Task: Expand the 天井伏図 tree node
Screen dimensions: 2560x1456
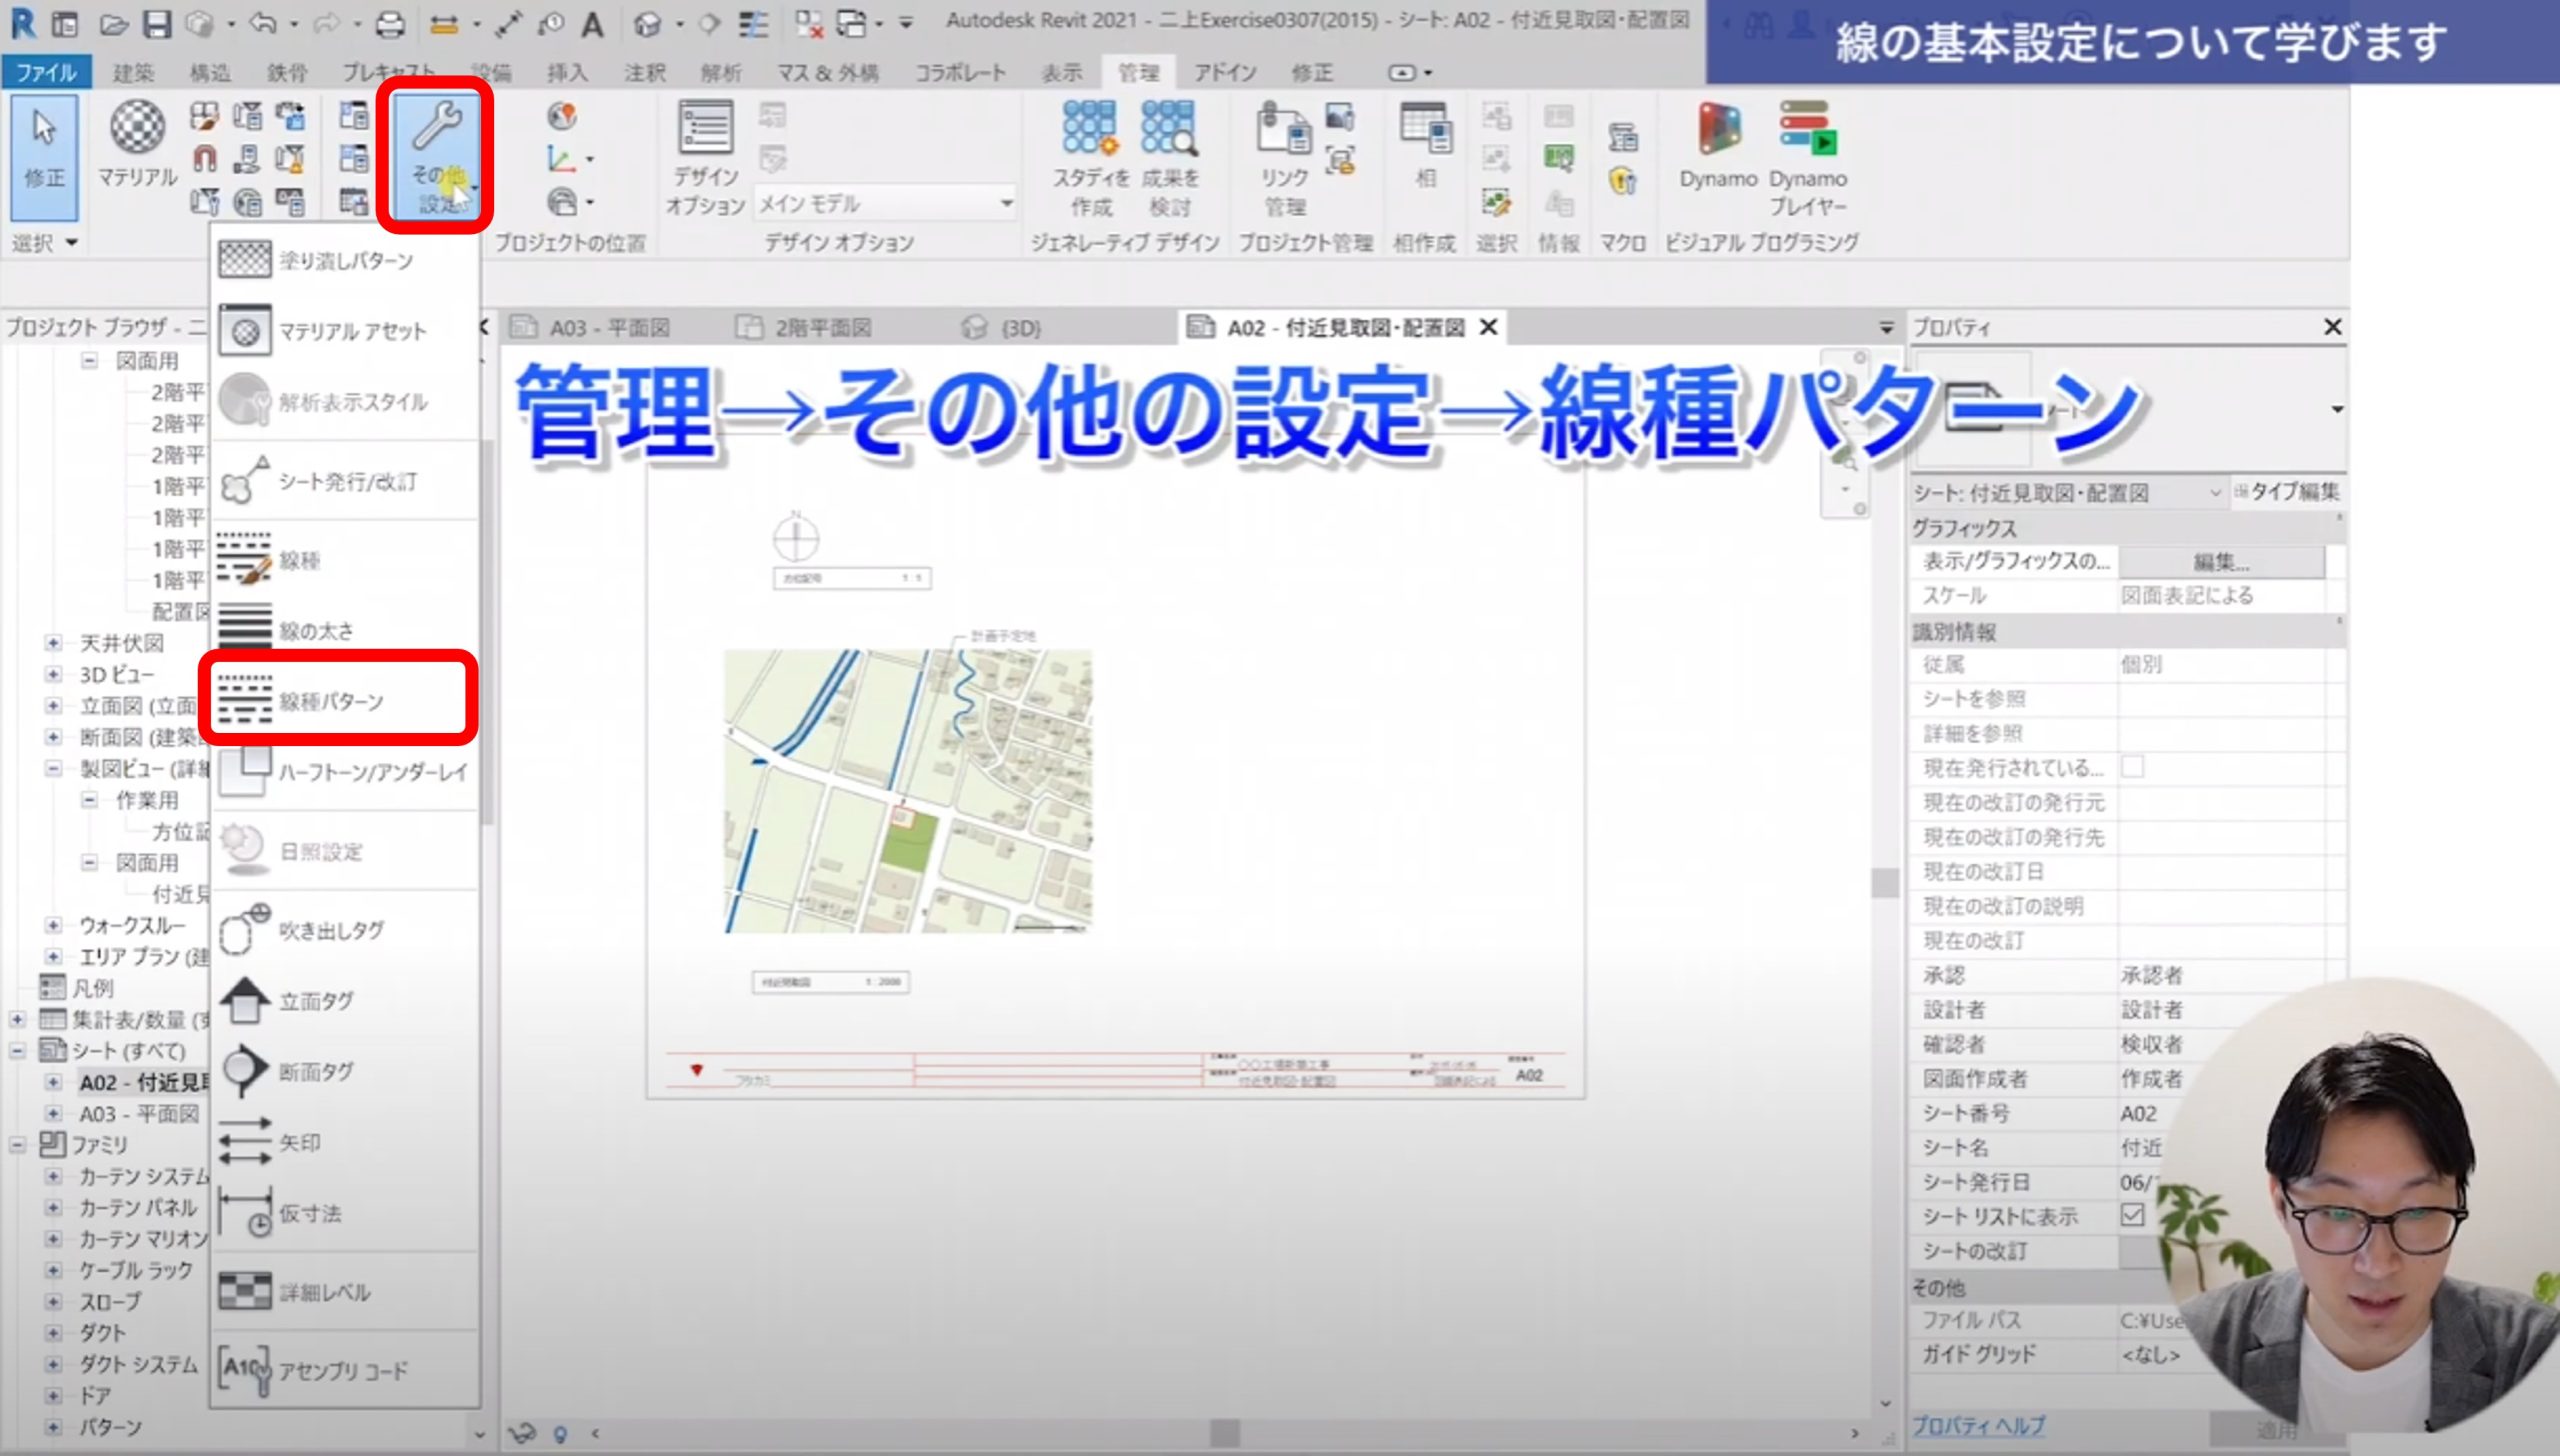Action: [x=54, y=643]
